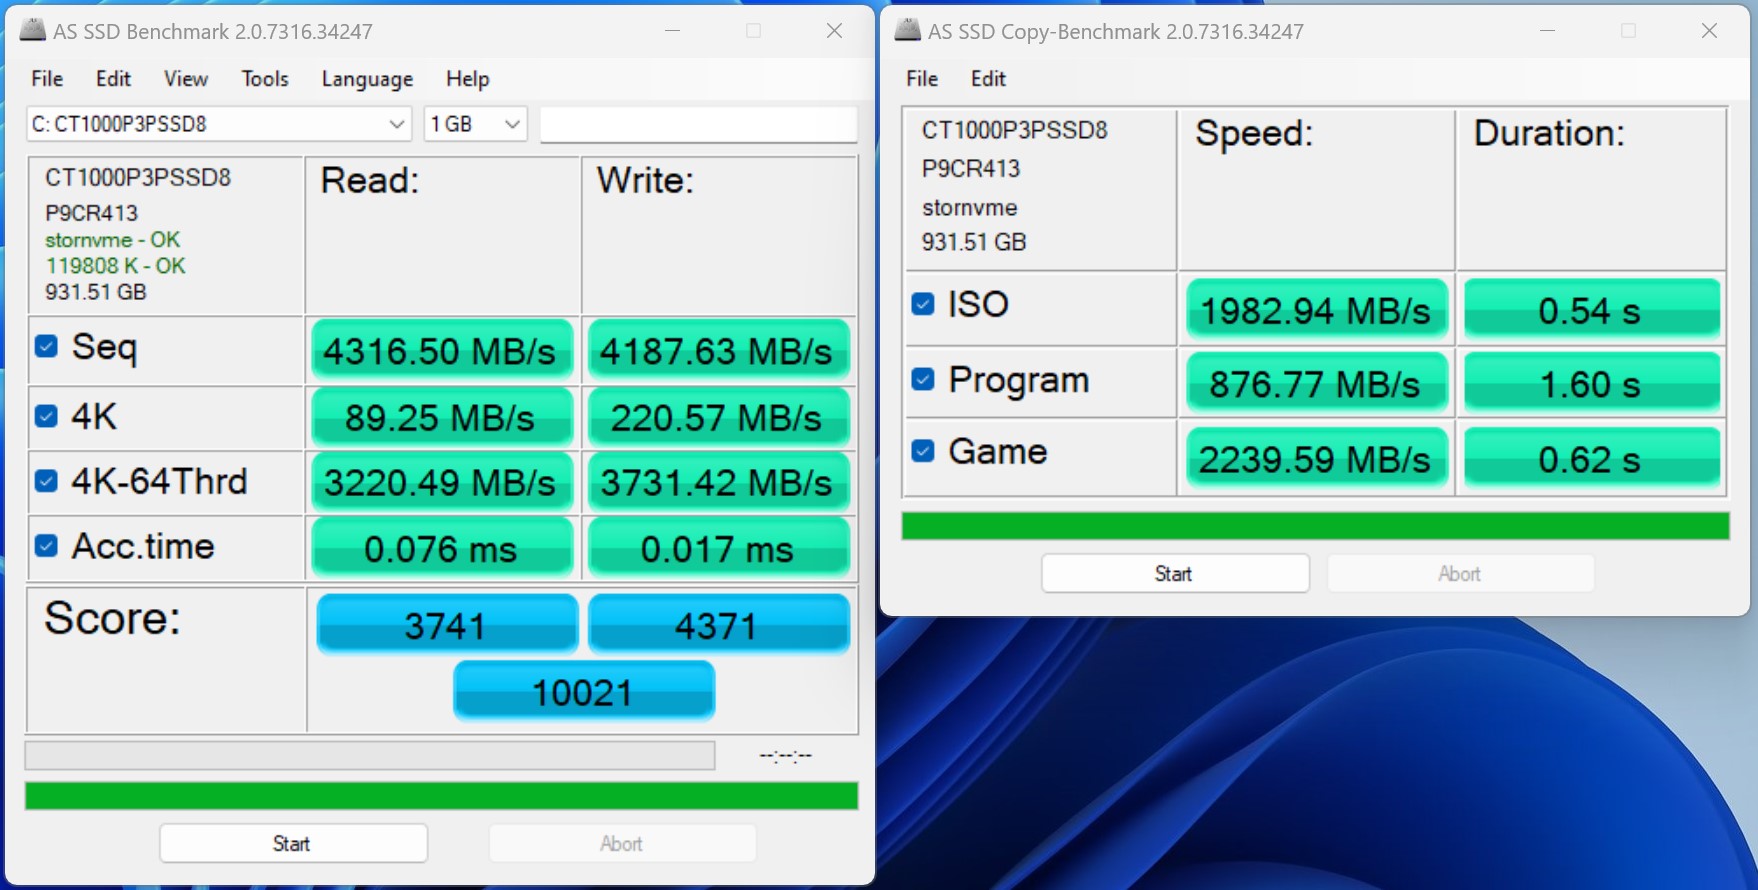Screen dimensions: 1758x890
Task: Minimize the AS SSD Copy-Benchmark window
Action: tap(1547, 31)
